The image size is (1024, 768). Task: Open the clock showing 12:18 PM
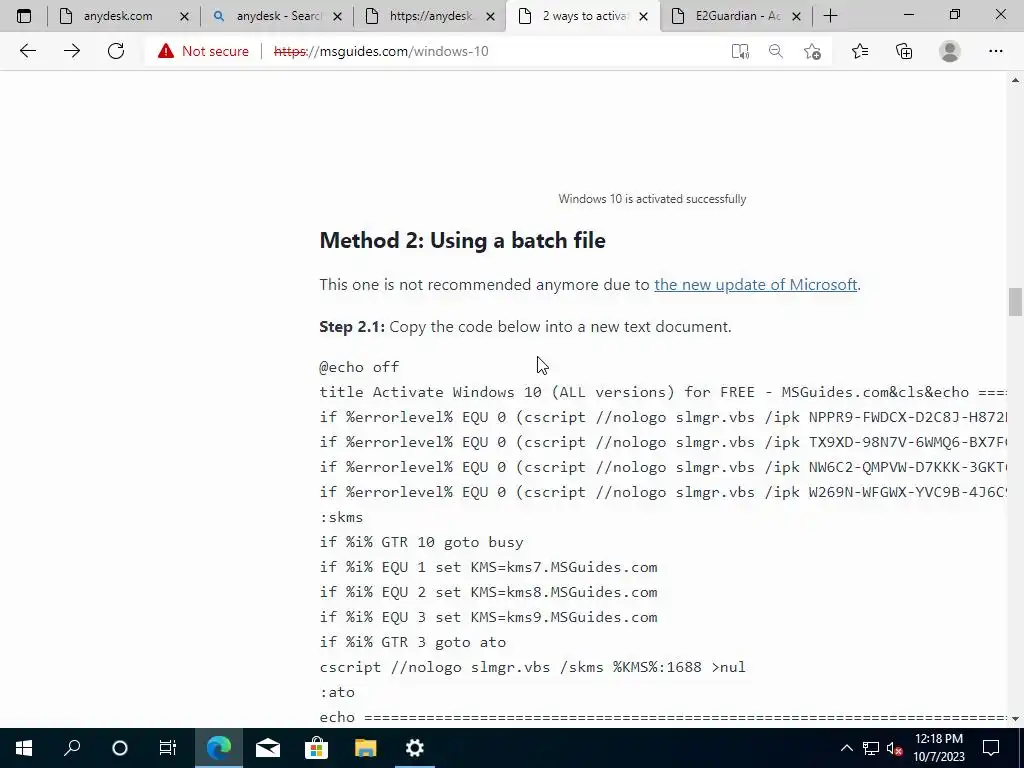coord(938,748)
